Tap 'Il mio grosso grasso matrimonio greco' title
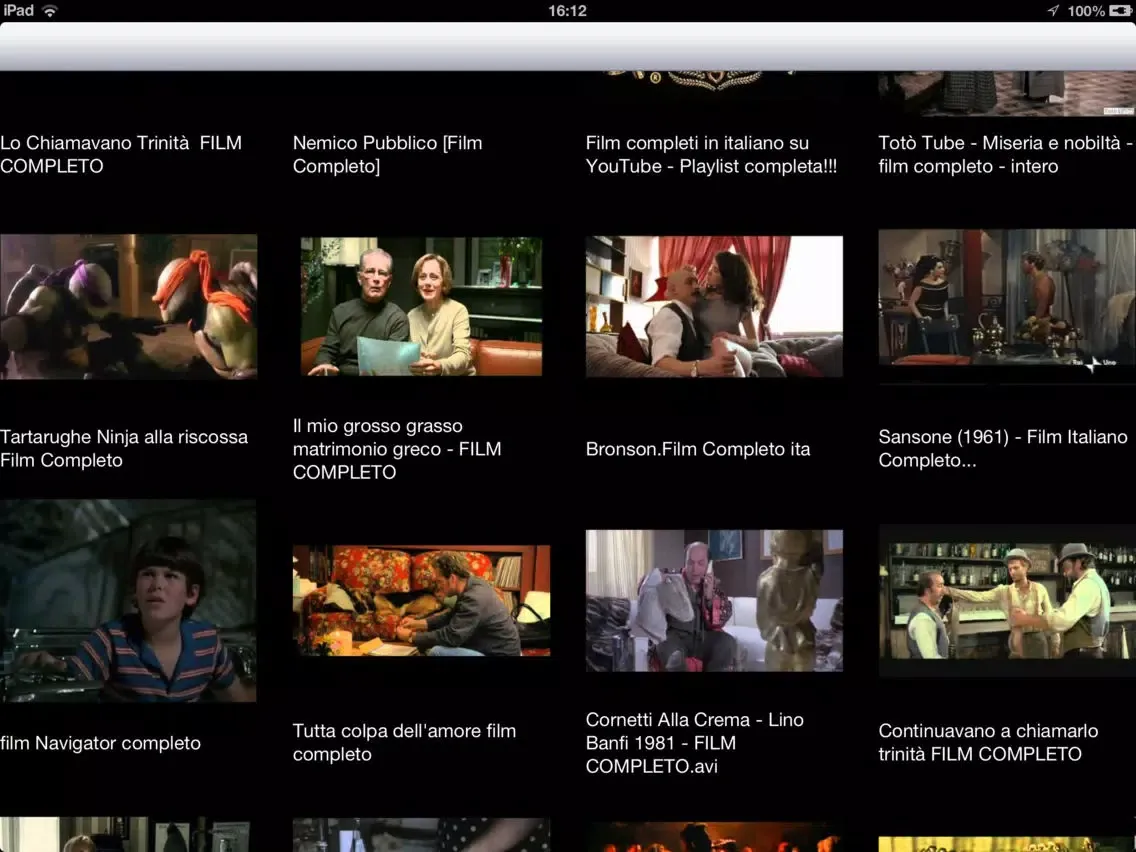Viewport: 1136px width, 852px height. 397,448
